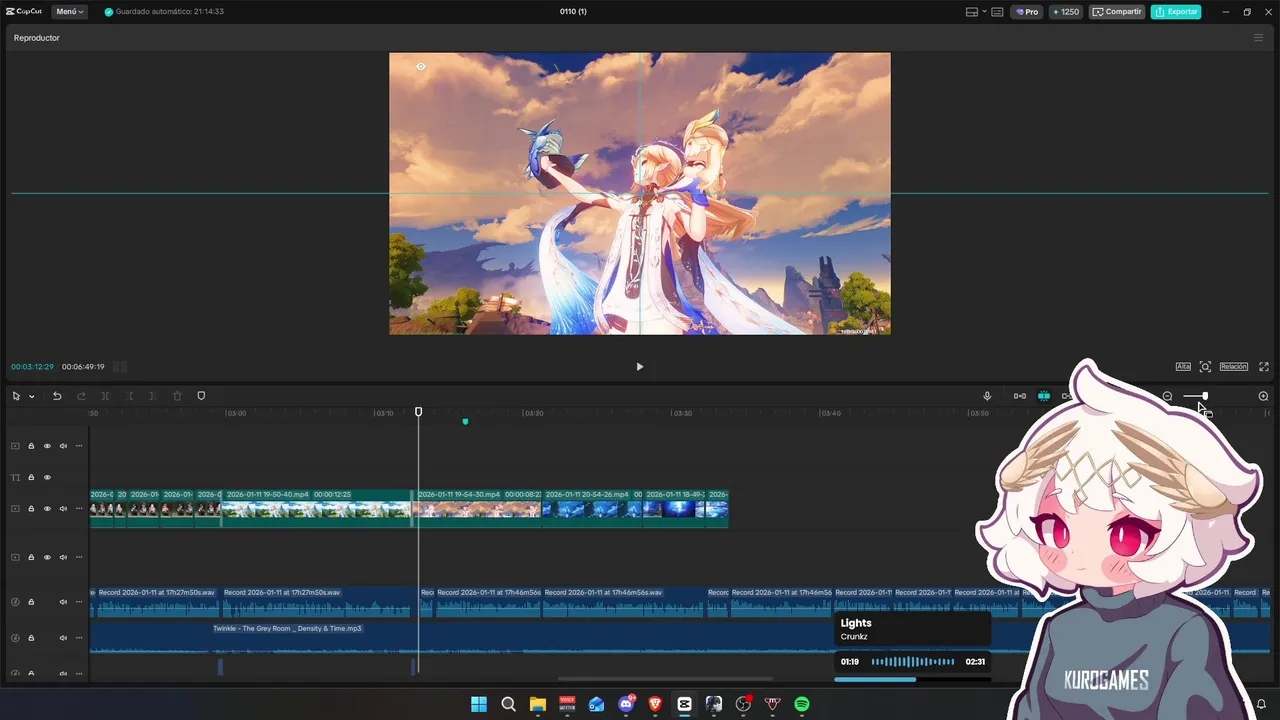
Task: Open the keyboard shortcuts icon in title bar
Action: (x=999, y=12)
